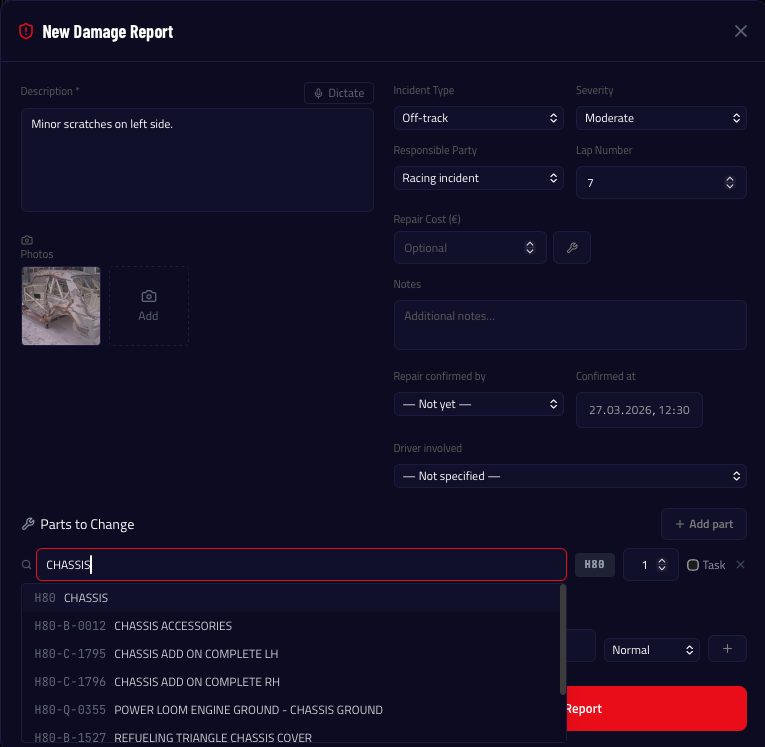This screenshot has height=747, width=765.
Task: Click the Lap Number stepper arrows
Action: (x=729, y=183)
